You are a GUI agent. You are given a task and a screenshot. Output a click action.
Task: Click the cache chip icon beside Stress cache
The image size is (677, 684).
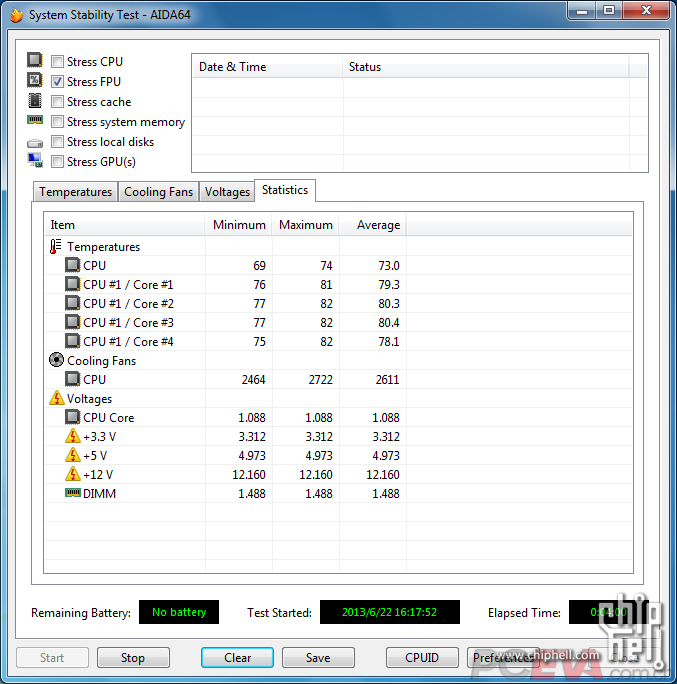pyautogui.click(x=34, y=100)
